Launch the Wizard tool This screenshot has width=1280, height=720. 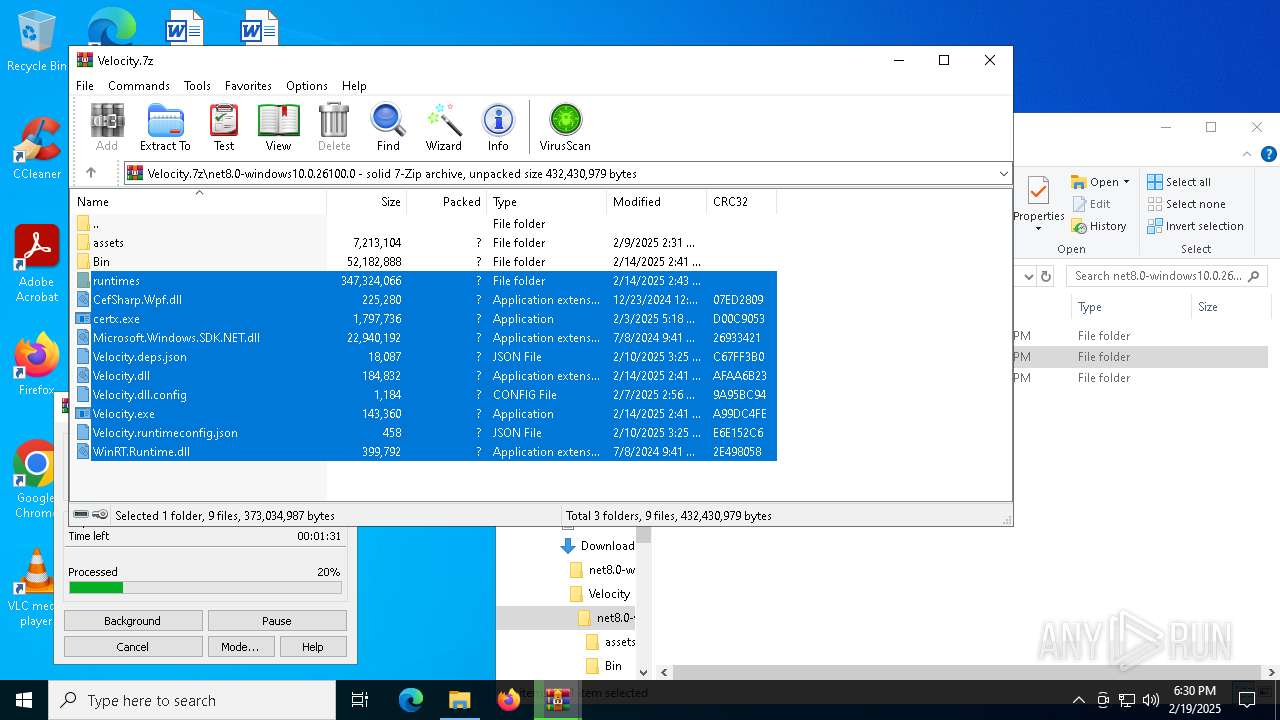[444, 127]
